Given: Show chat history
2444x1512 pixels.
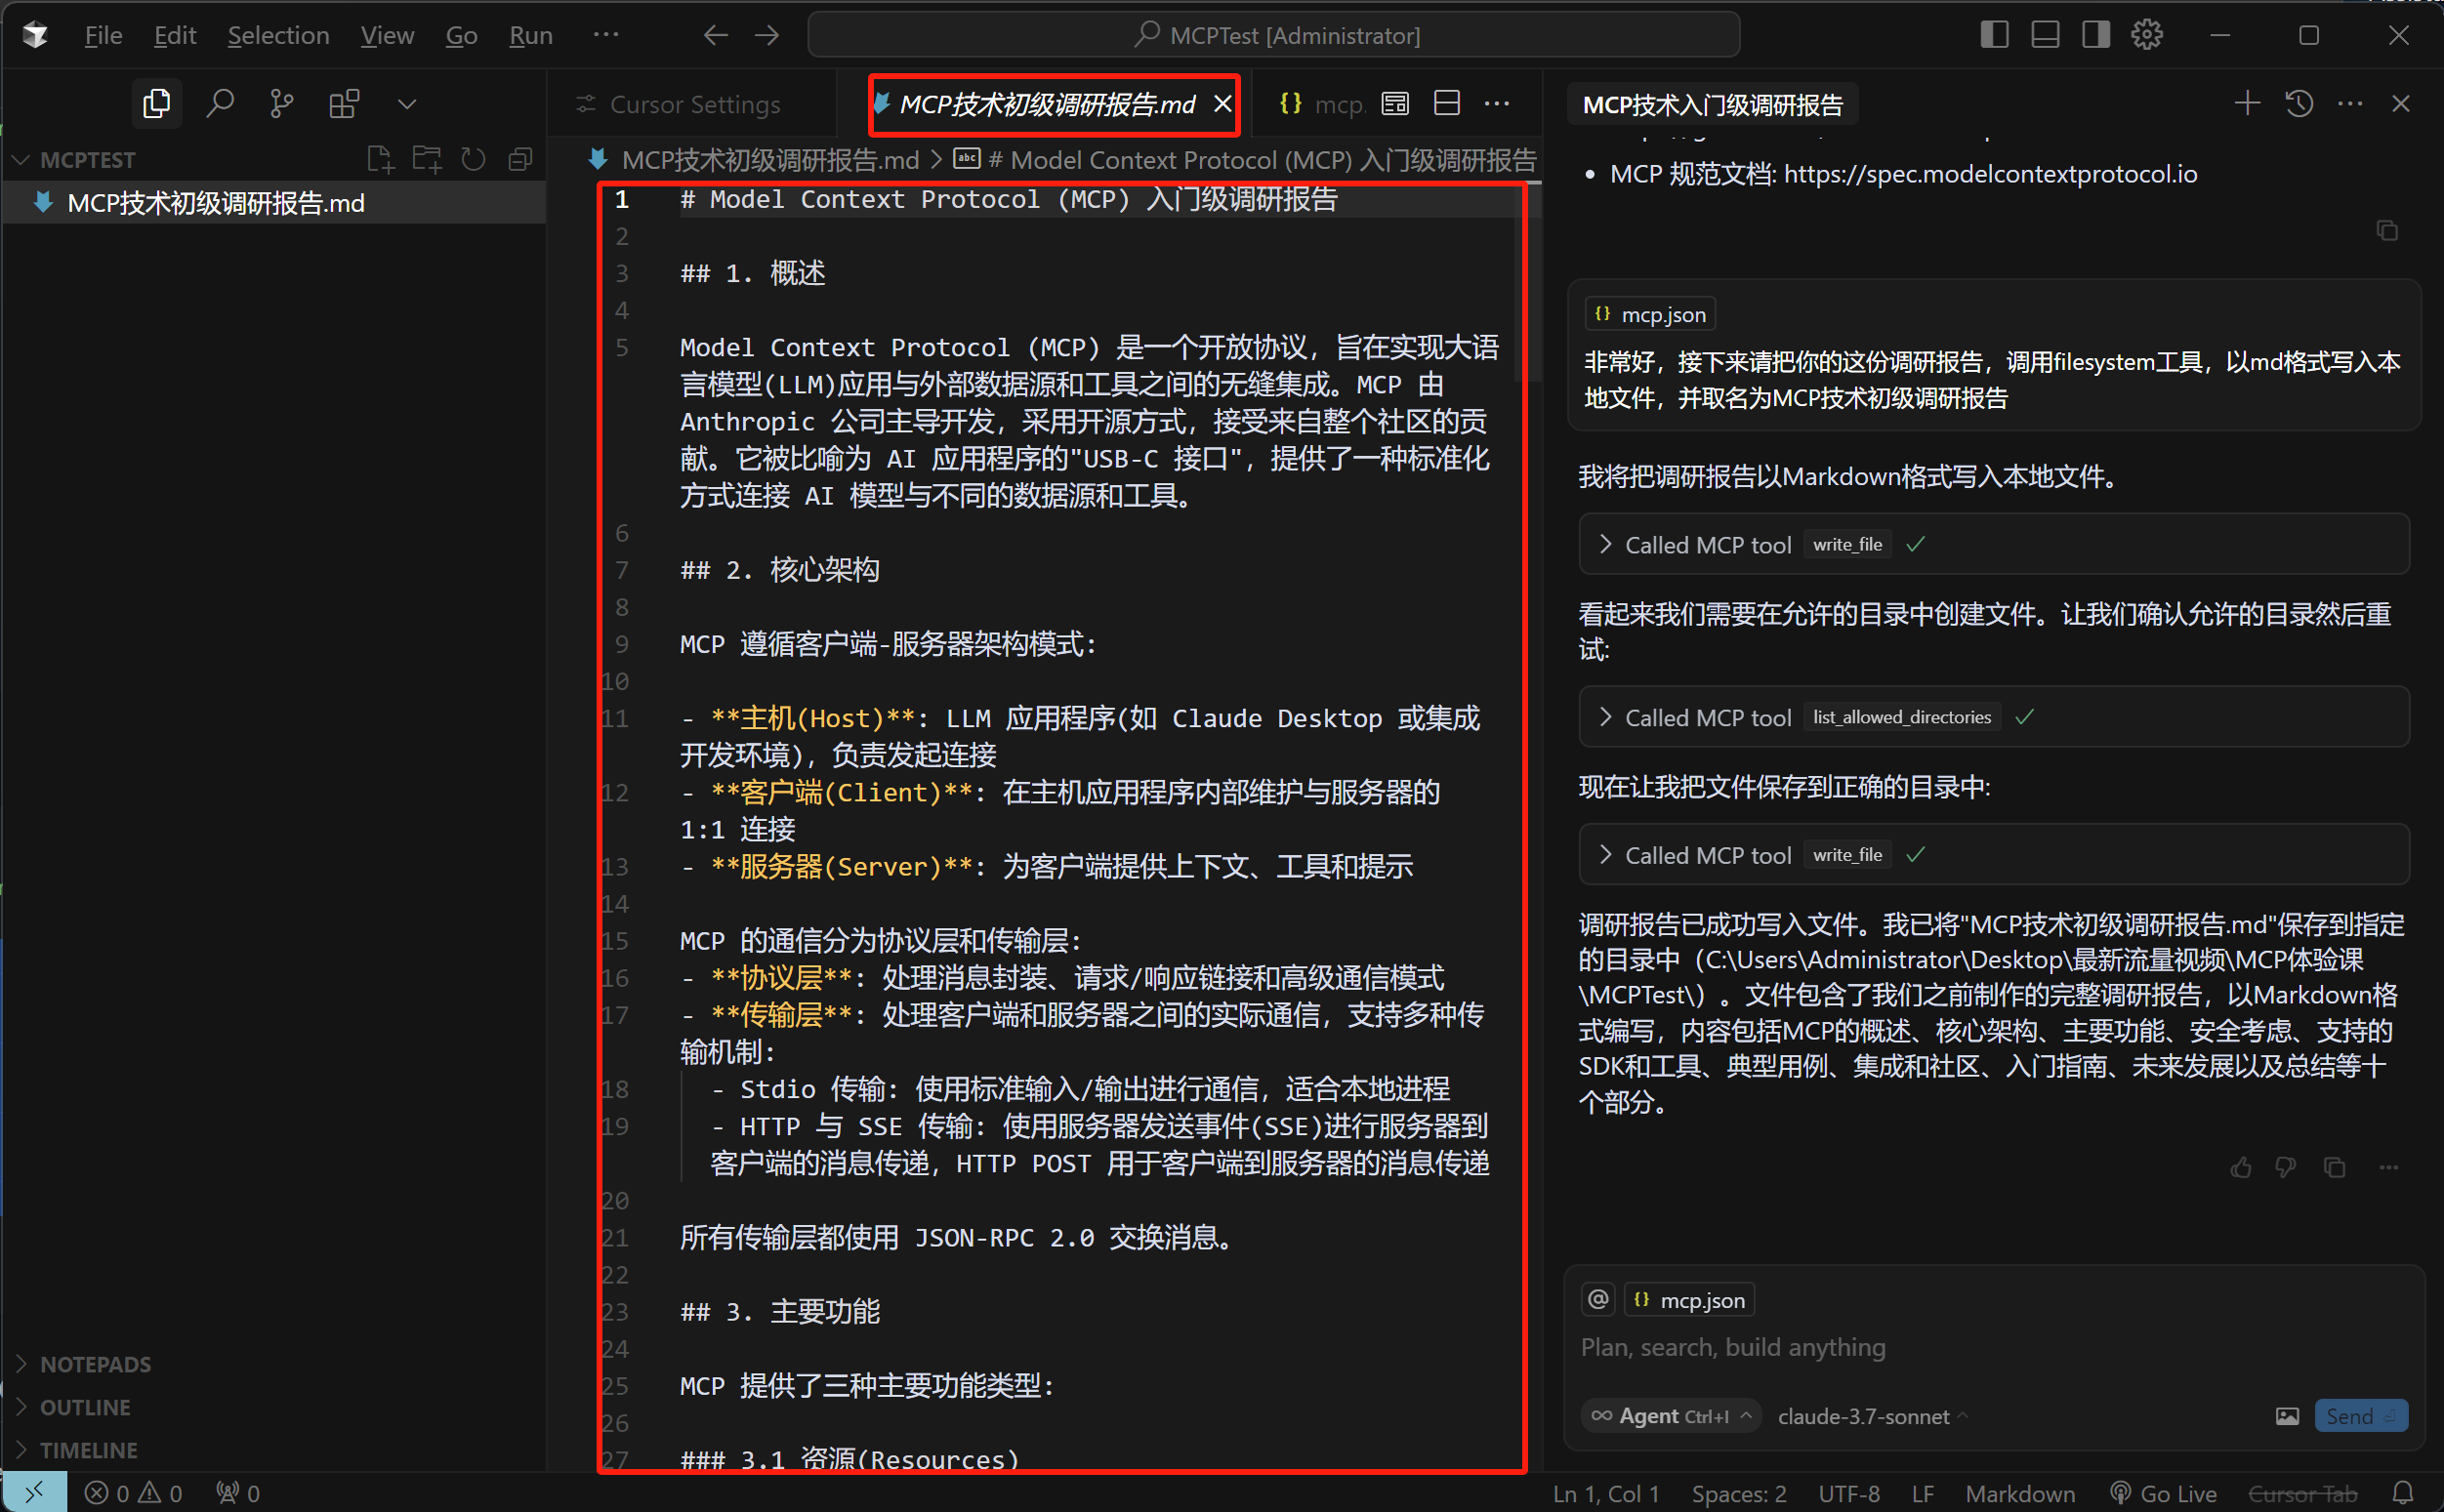Looking at the screenshot, I should click(x=2299, y=104).
